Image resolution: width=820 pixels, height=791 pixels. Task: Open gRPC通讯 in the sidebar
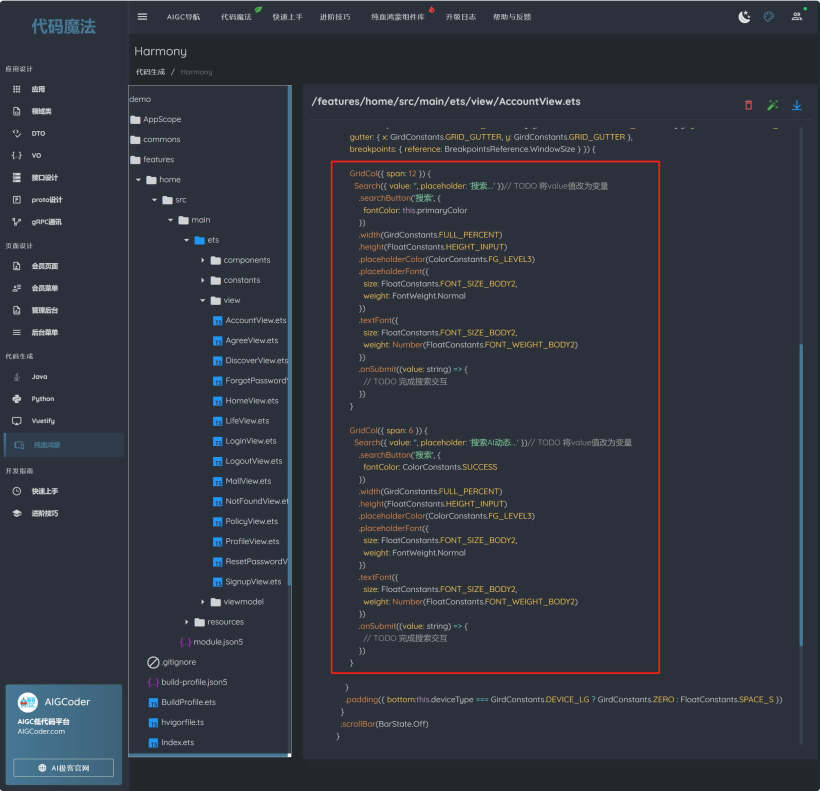(x=46, y=222)
